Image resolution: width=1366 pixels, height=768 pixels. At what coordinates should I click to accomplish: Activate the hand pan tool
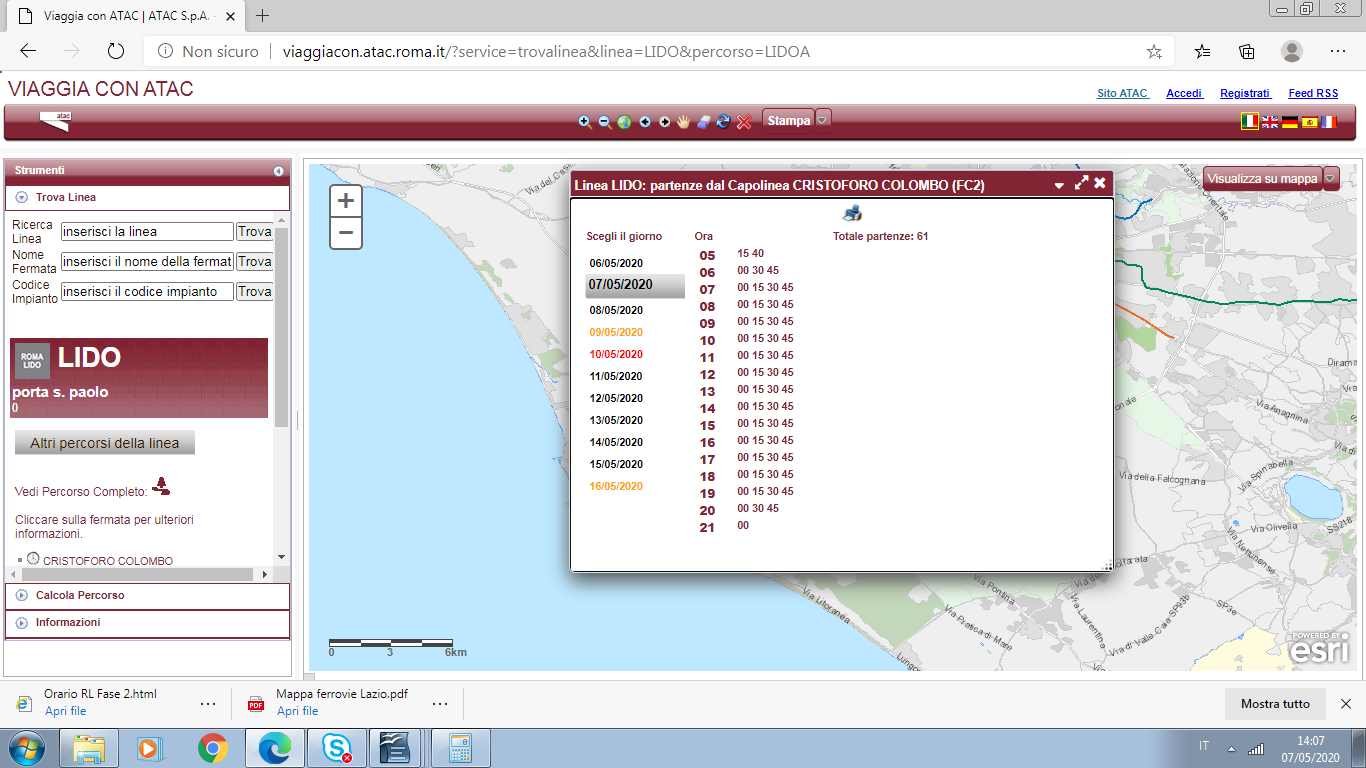pos(684,122)
